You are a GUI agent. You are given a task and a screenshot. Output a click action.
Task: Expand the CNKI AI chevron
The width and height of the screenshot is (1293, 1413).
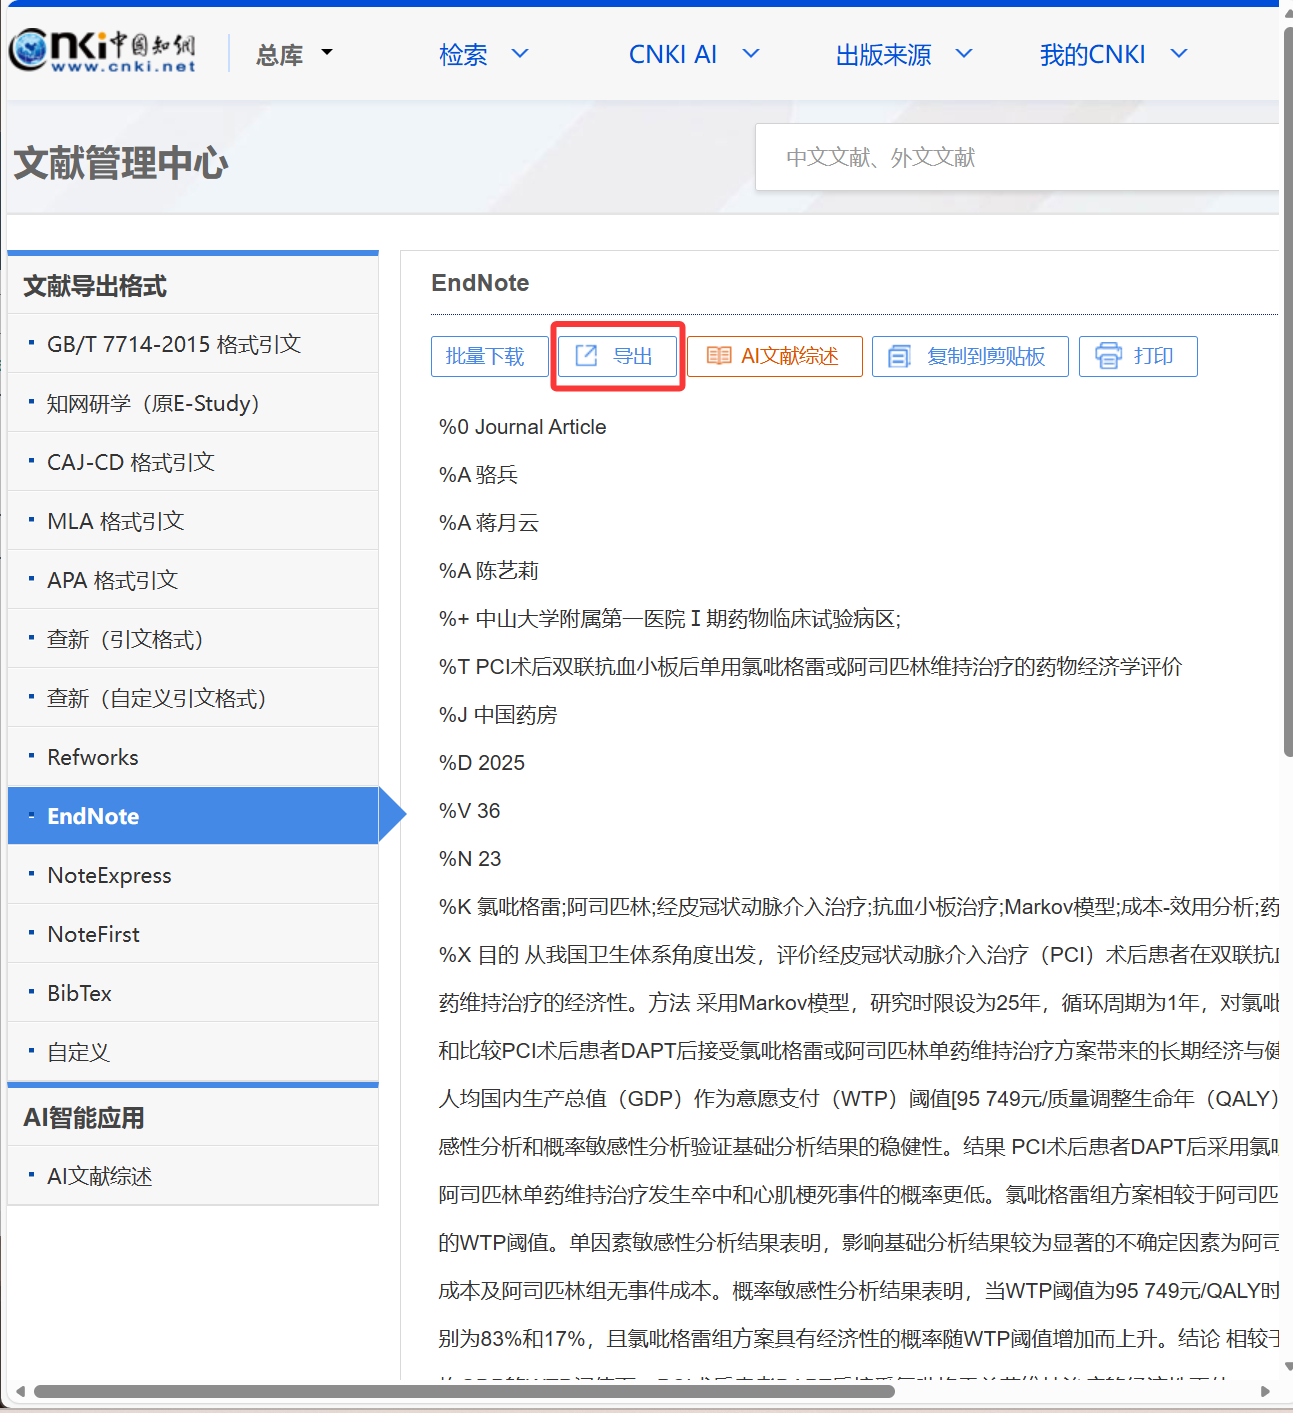click(751, 53)
